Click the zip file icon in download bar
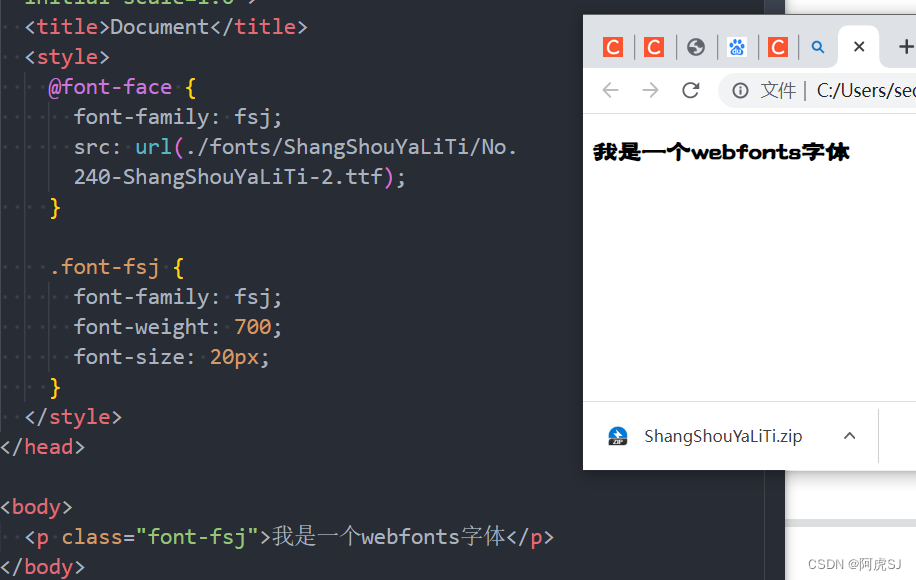Screen dimensions: 916x580 tap(617, 436)
